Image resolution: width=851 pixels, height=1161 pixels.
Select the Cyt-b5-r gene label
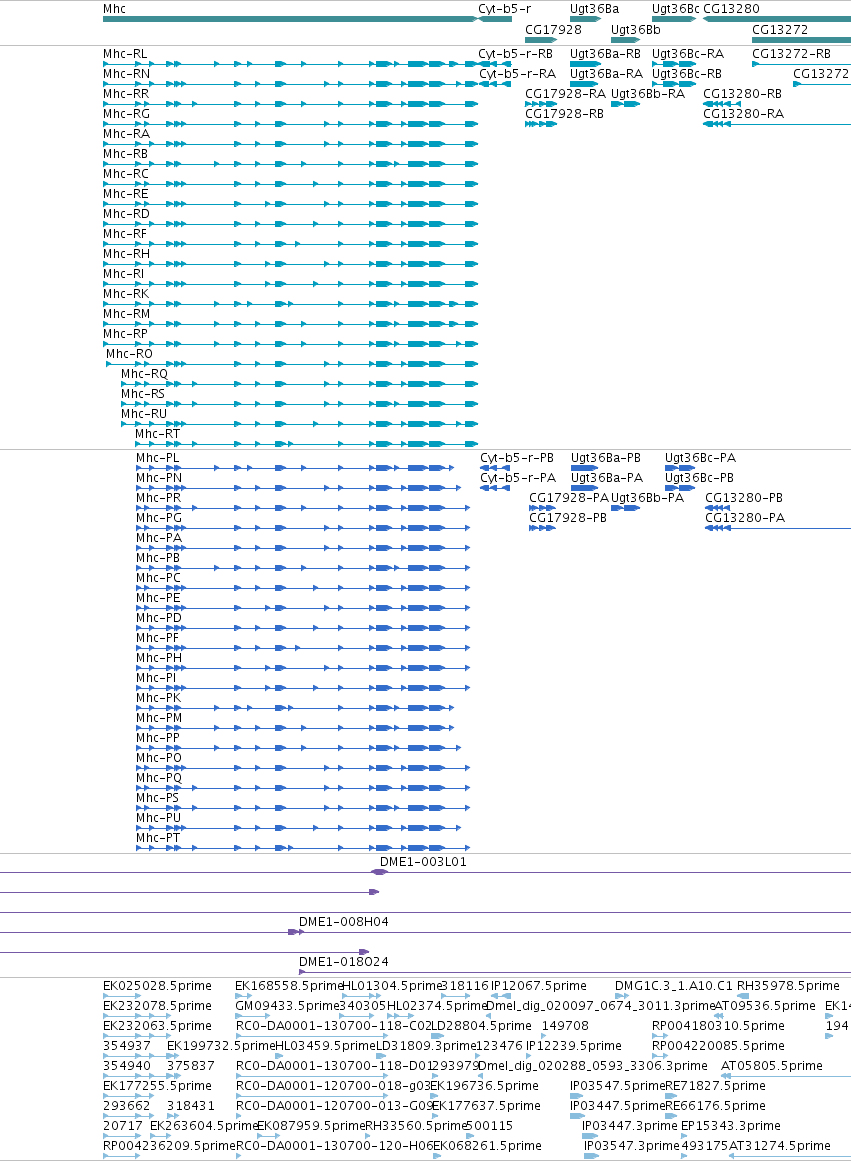[x=504, y=9]
